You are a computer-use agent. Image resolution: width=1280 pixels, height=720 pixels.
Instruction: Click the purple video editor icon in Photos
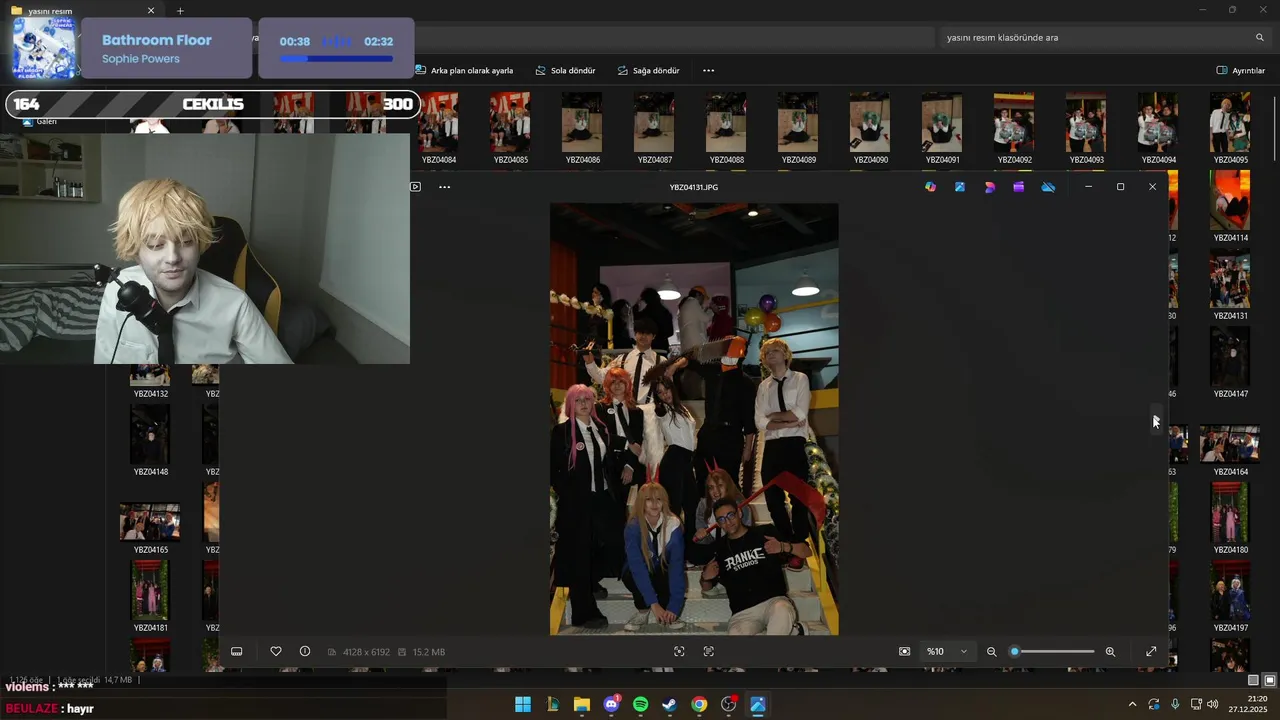(x=1019, y=187)
